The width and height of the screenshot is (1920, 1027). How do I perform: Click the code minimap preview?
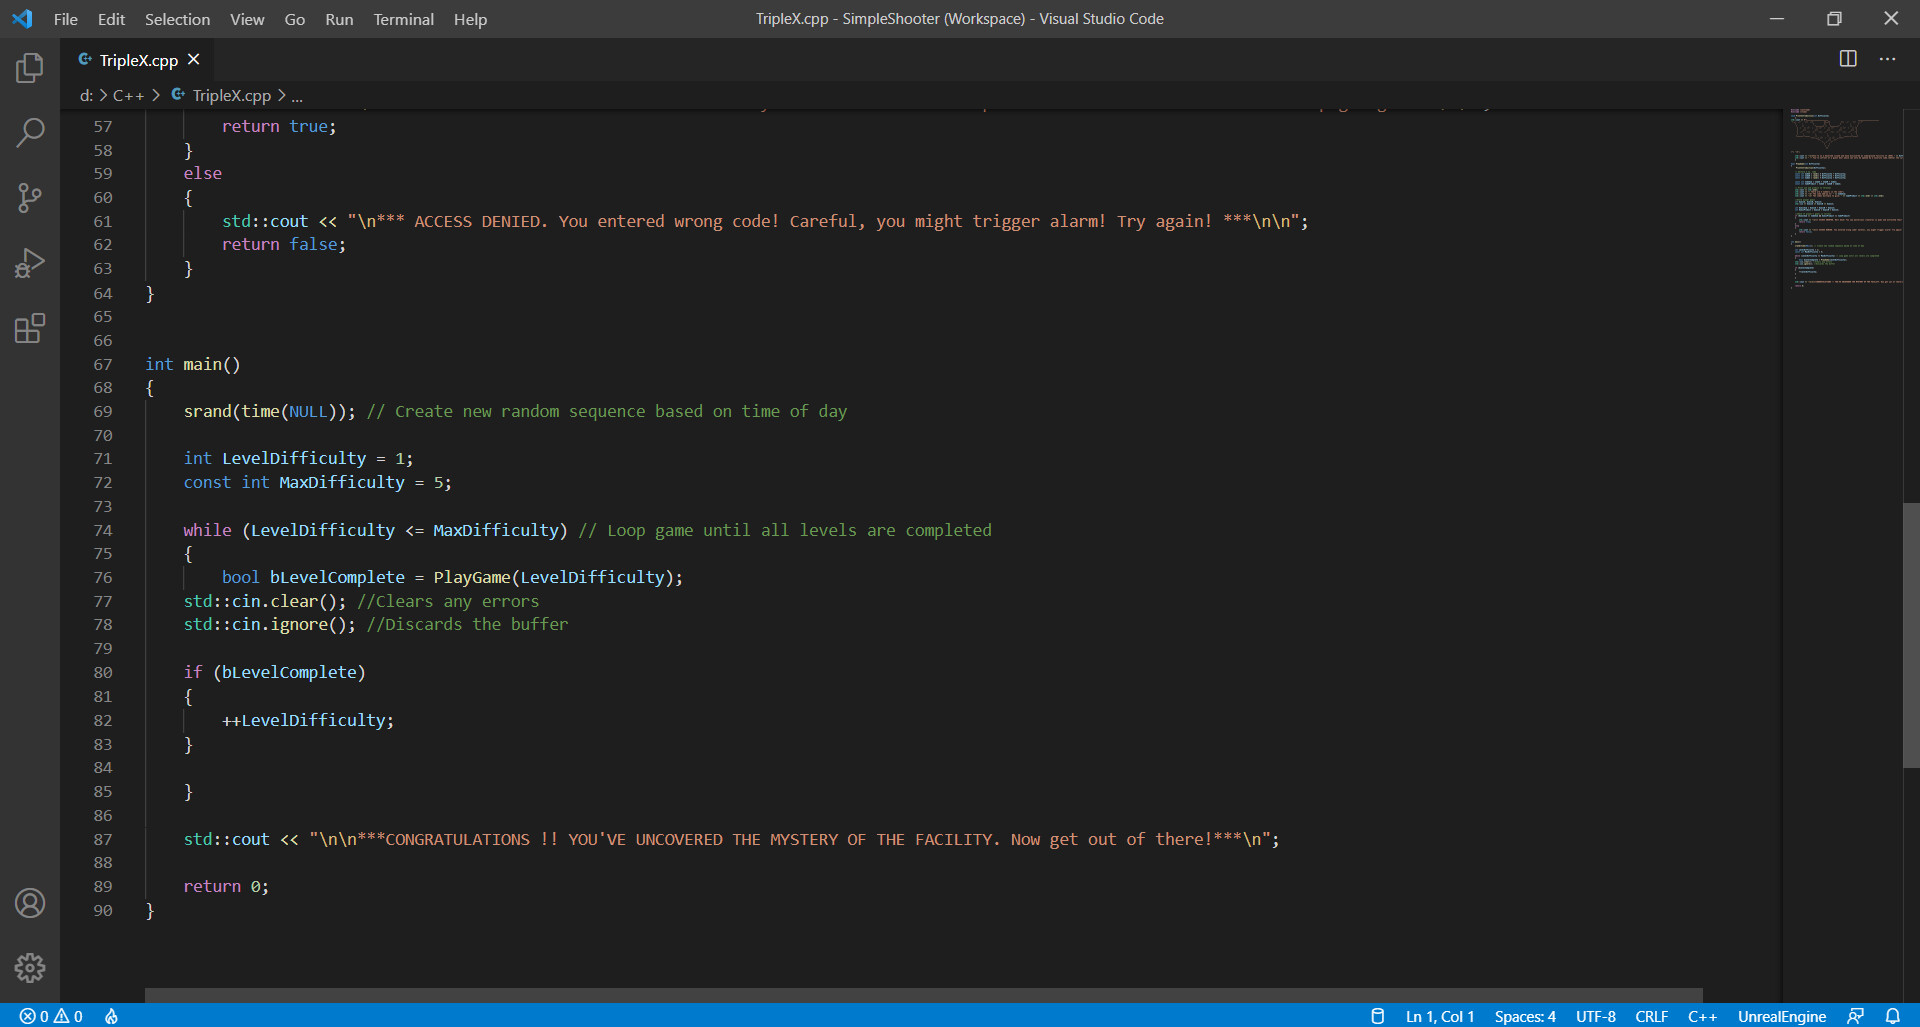pyautogui.click(x=1845, y=200)
